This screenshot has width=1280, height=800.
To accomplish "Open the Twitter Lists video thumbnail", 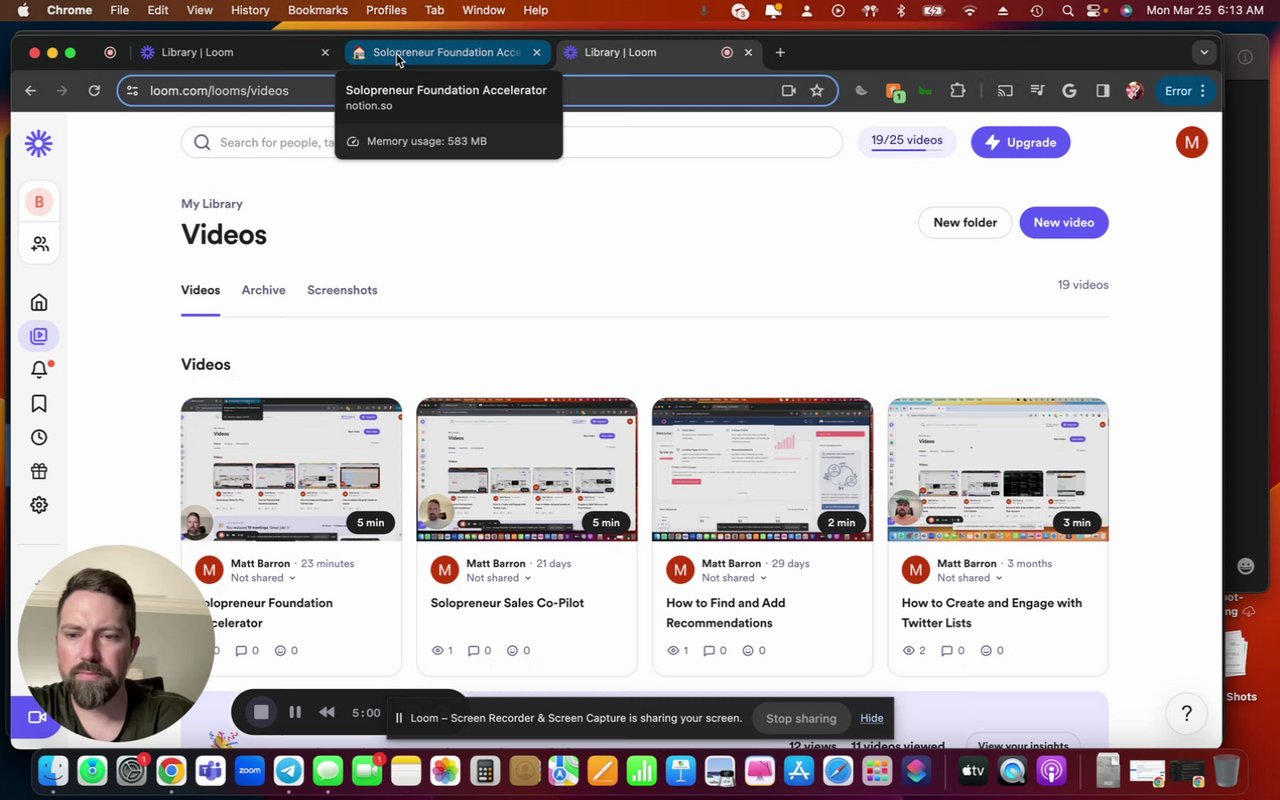I will coord(998,470).
